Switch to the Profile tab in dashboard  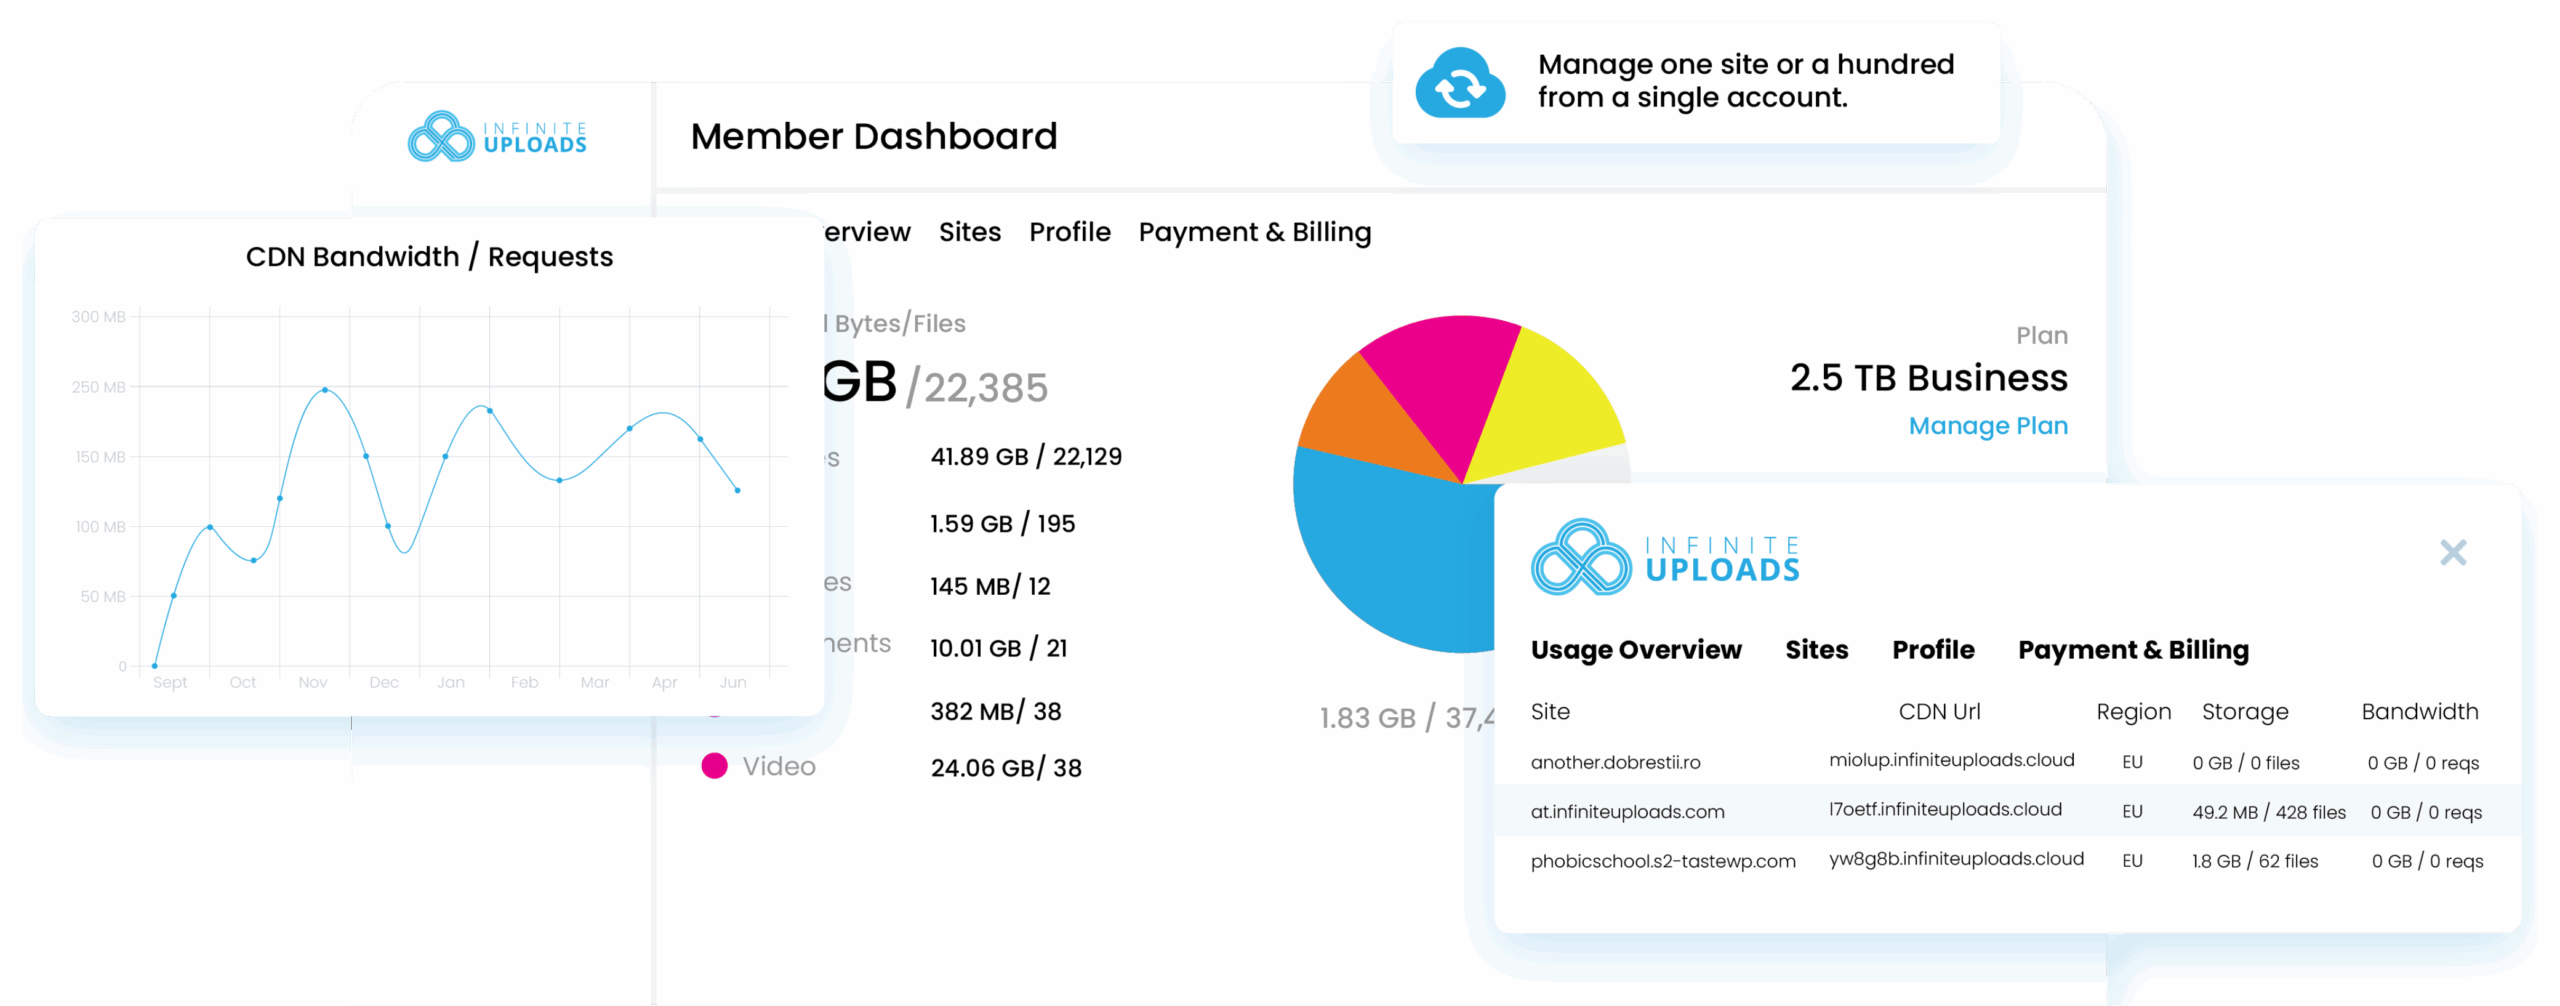click(x=1069, y=232)
